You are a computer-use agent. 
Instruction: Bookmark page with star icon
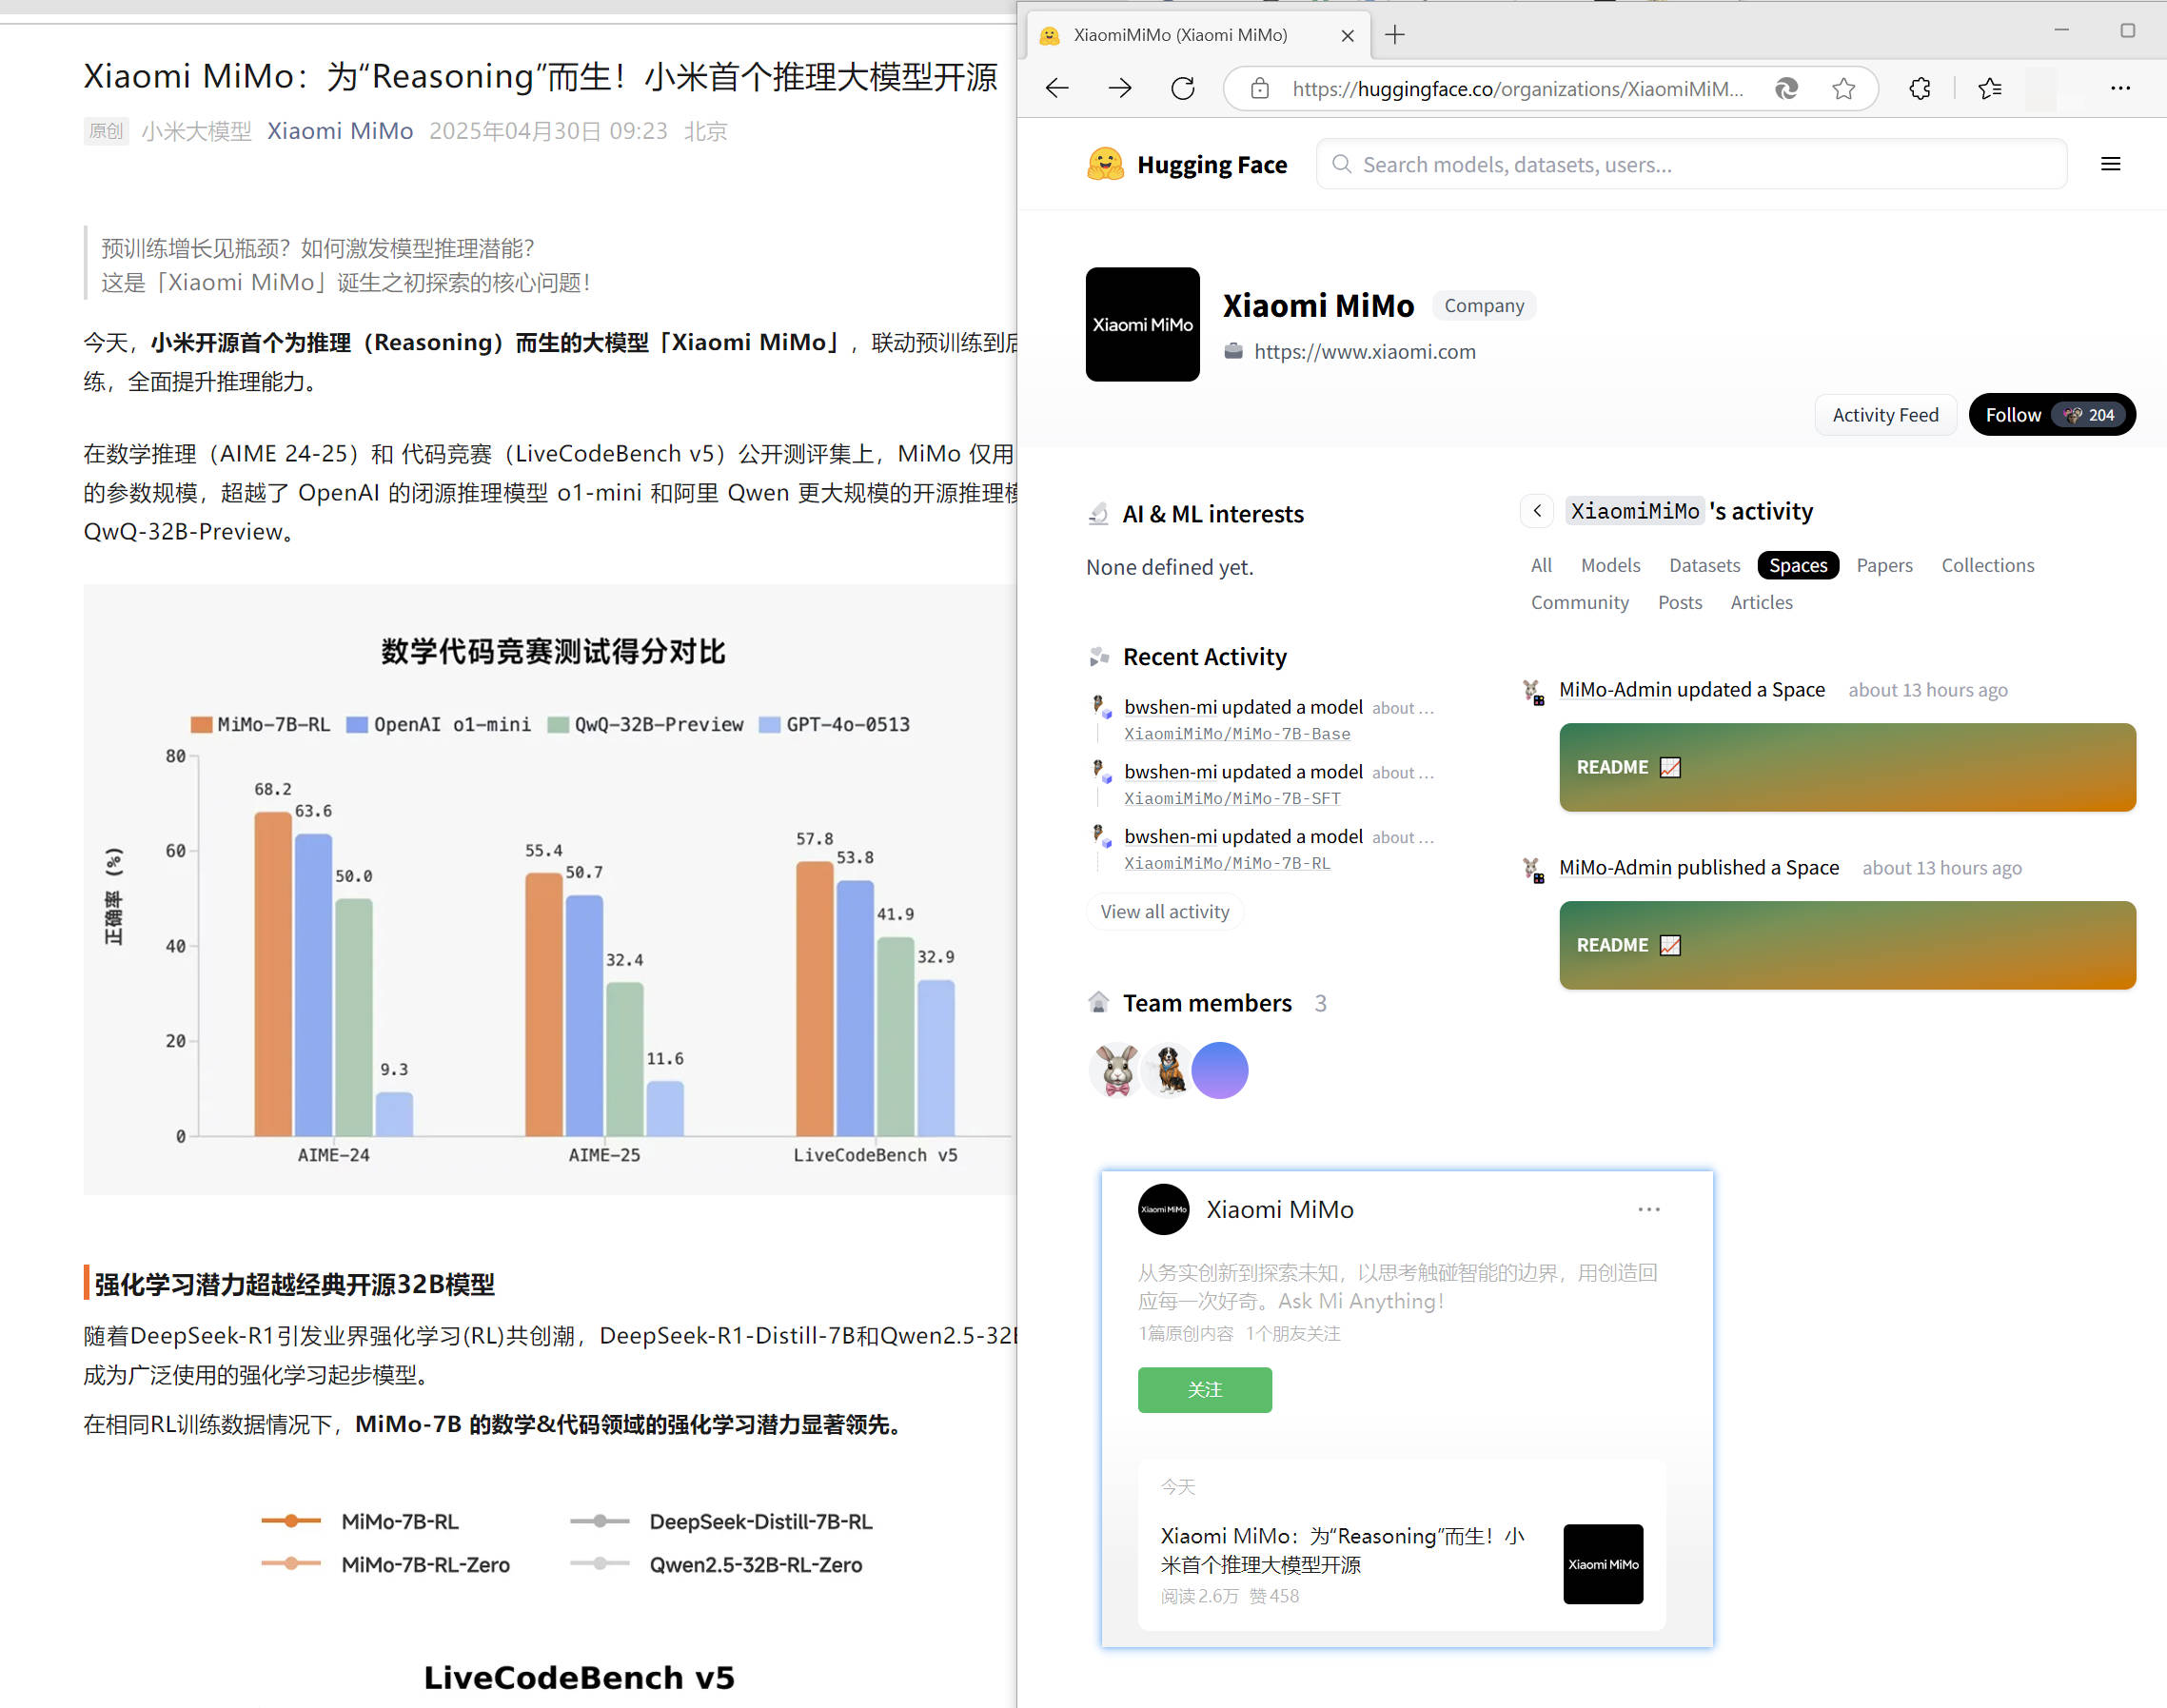coord(1844,89)
